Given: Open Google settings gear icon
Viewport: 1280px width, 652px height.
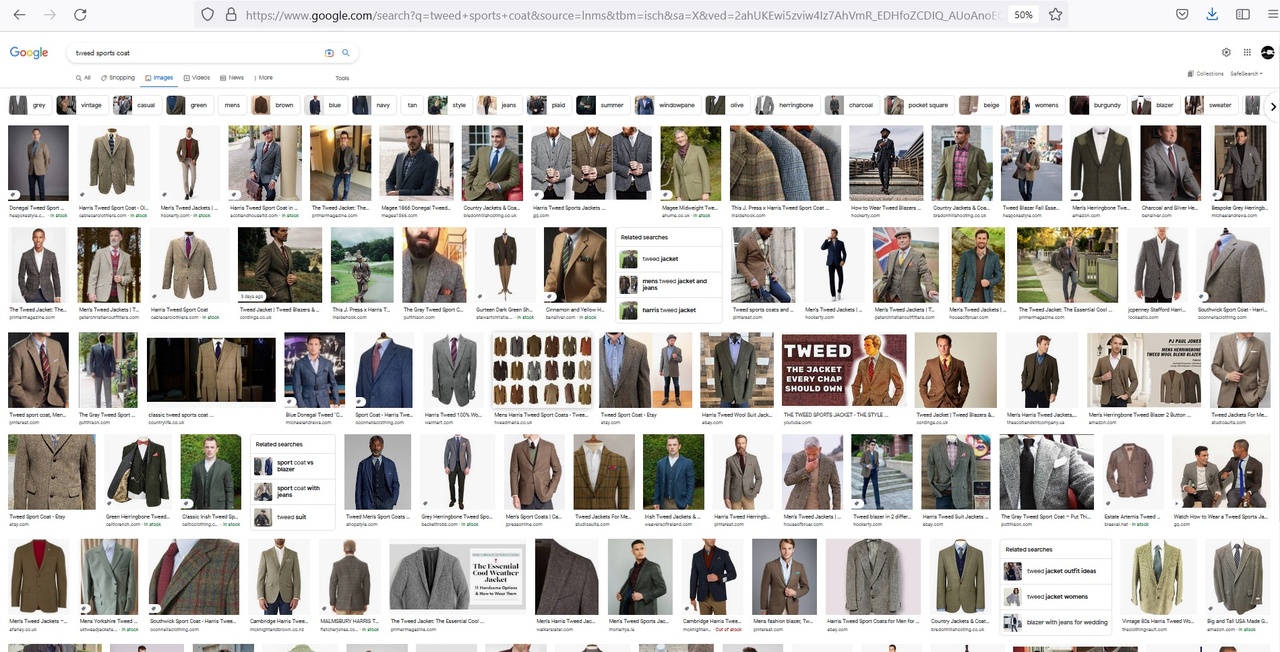Looking at the screenshot, I should (1227, 52).
